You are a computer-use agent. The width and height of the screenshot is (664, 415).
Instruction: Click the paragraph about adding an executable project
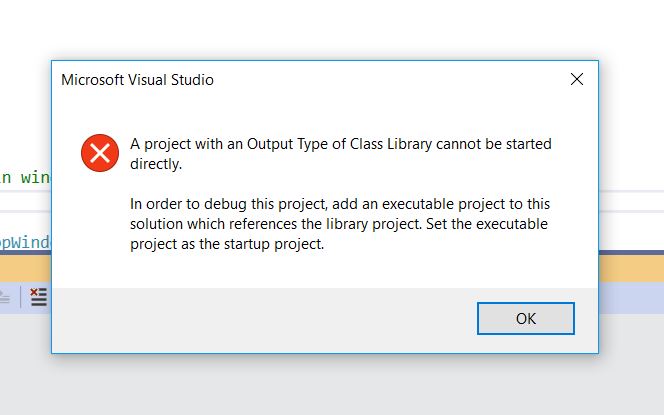tap(340, 224)
